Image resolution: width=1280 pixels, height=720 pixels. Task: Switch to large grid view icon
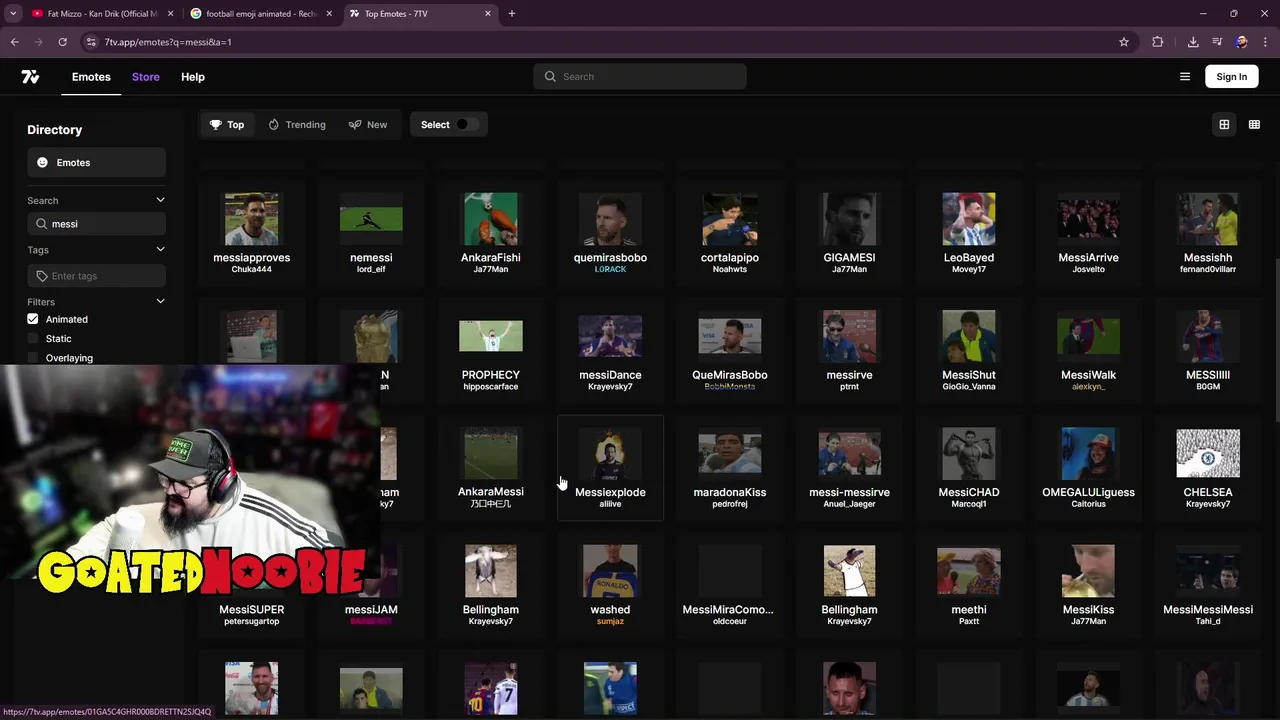coord(1224,125)
